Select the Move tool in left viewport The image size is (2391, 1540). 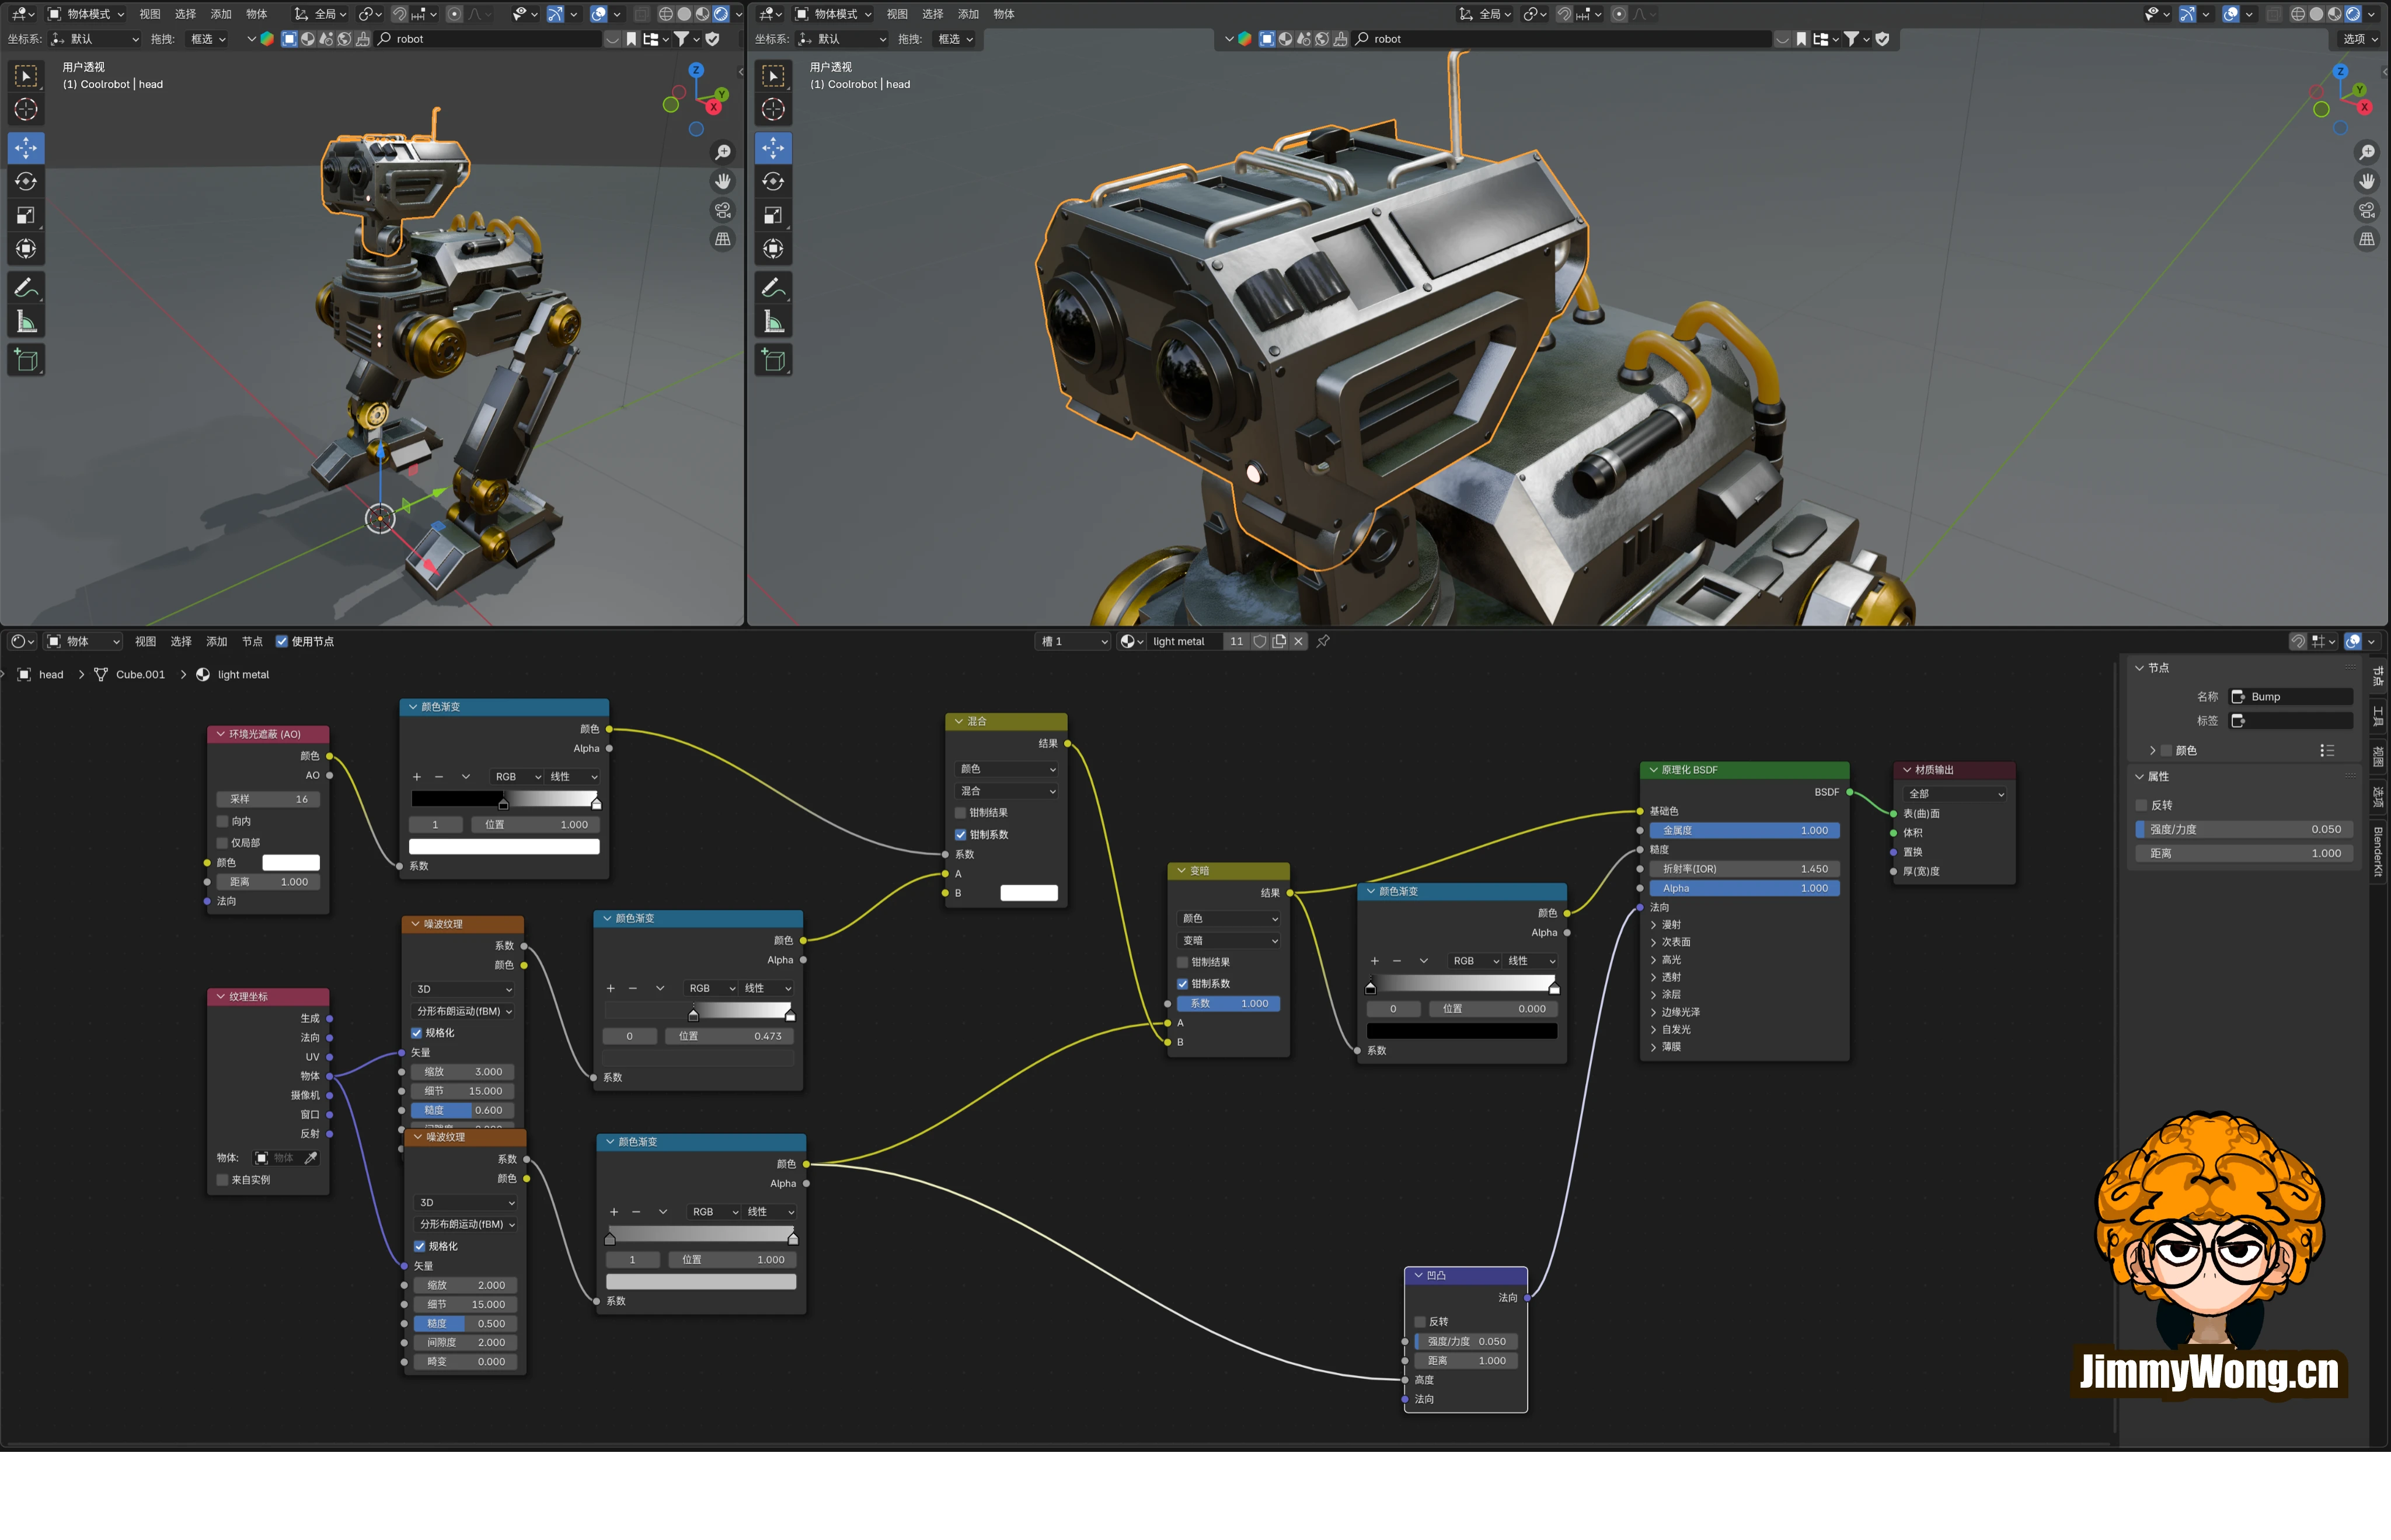(x=26, y=148)
